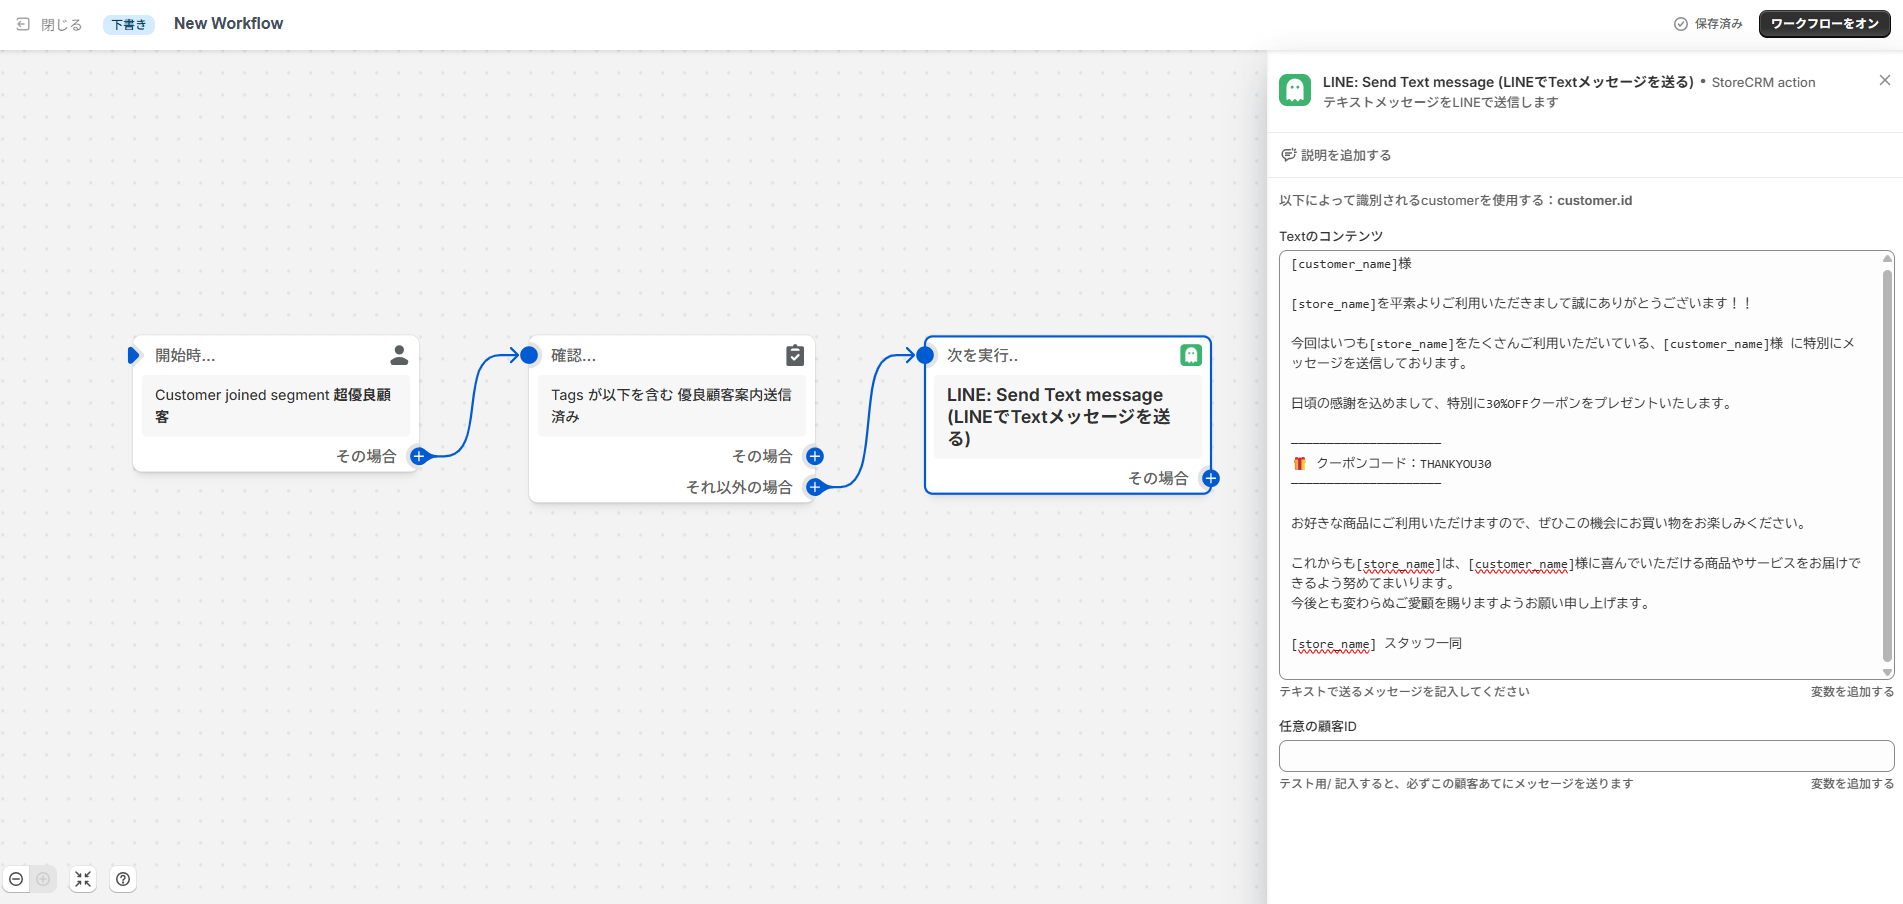Select the LINE: Send Text message action card
This screenshot has width=1903, height=904.
(1067, 417)
